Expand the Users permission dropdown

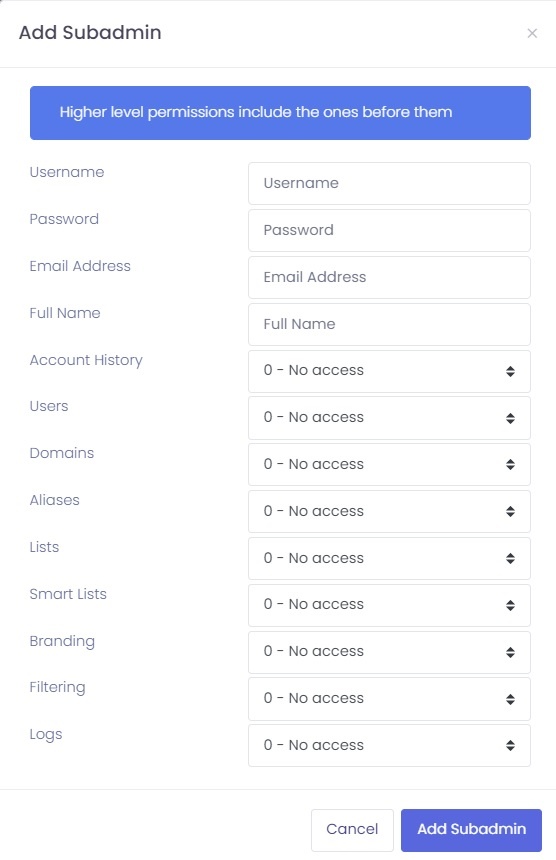pyautogui.click(x=389, y=418)
